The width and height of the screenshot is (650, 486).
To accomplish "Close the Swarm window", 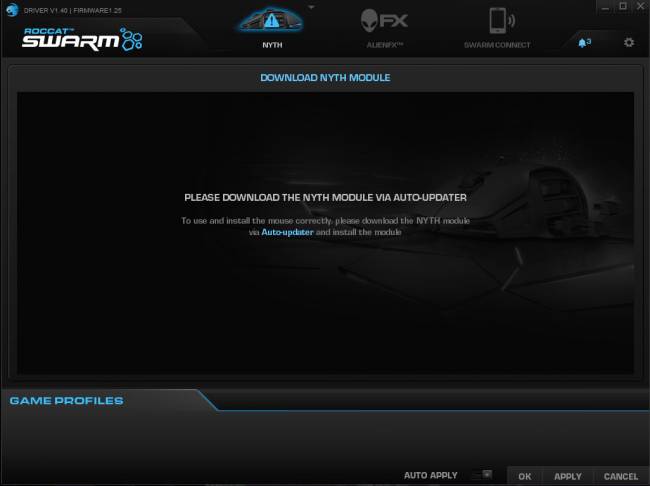I will (x=640, y=6).
